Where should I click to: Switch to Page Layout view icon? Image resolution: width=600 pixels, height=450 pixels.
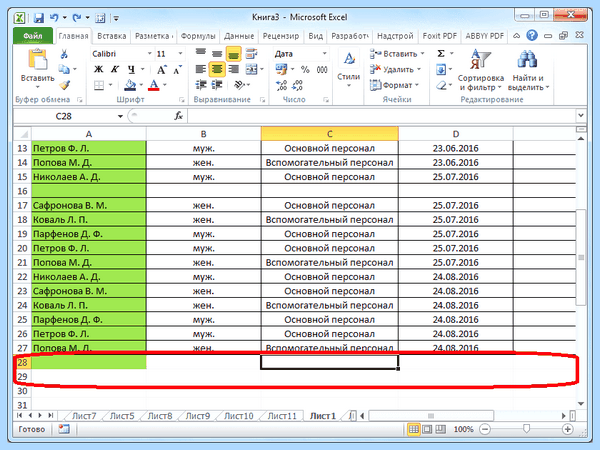427,429
